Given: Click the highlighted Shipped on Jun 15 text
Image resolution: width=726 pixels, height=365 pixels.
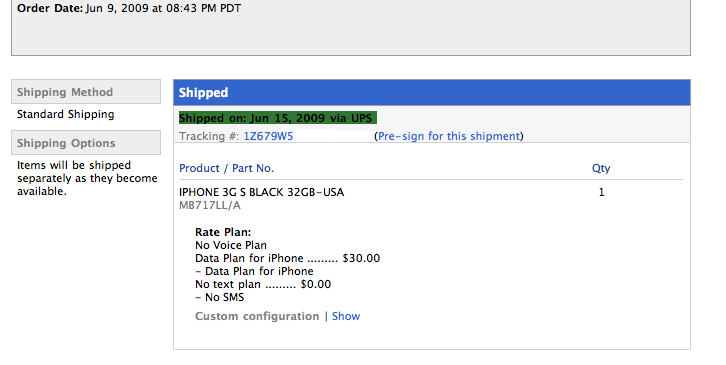Looking at the screenshot, I should coord(278,118).
